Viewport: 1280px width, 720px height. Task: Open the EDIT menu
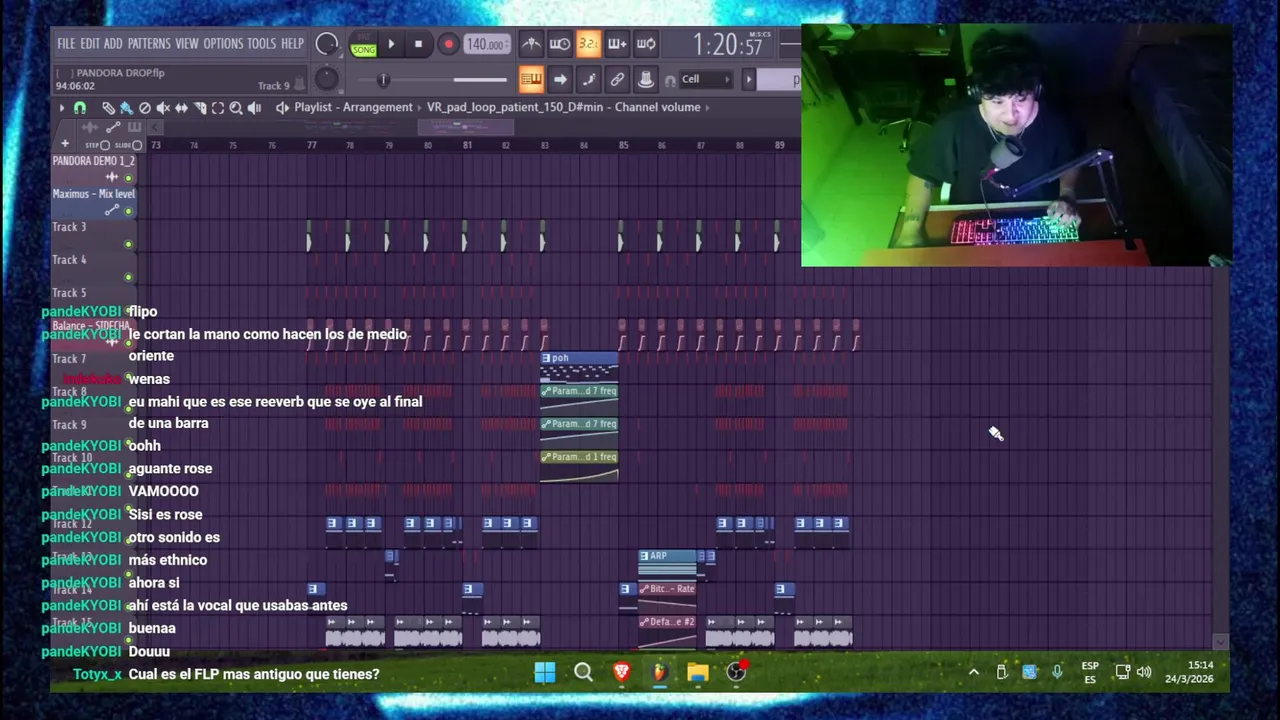click(90, 44)
